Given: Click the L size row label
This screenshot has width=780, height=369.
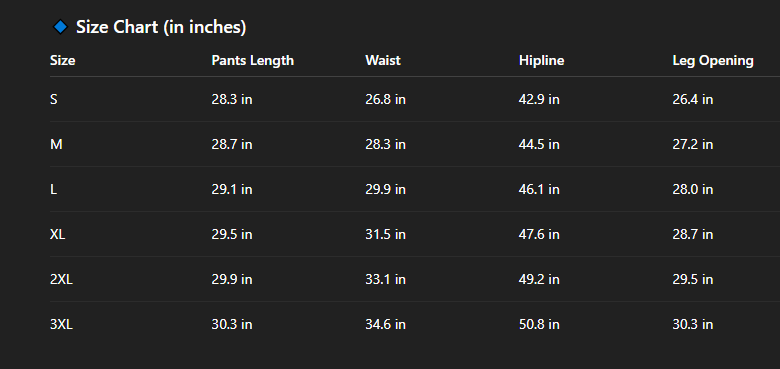Looking at the screenshot, I should coord(53,189).
